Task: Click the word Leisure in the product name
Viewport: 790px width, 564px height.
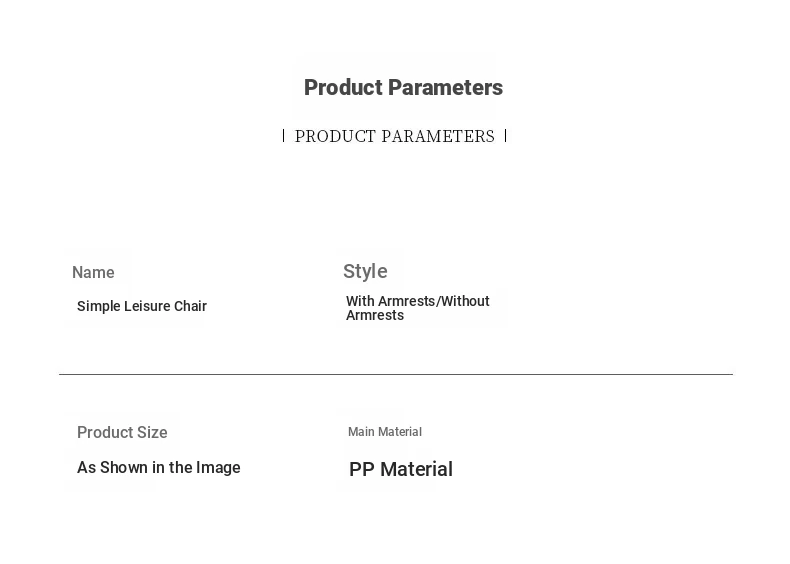Action: coord(145,306)
